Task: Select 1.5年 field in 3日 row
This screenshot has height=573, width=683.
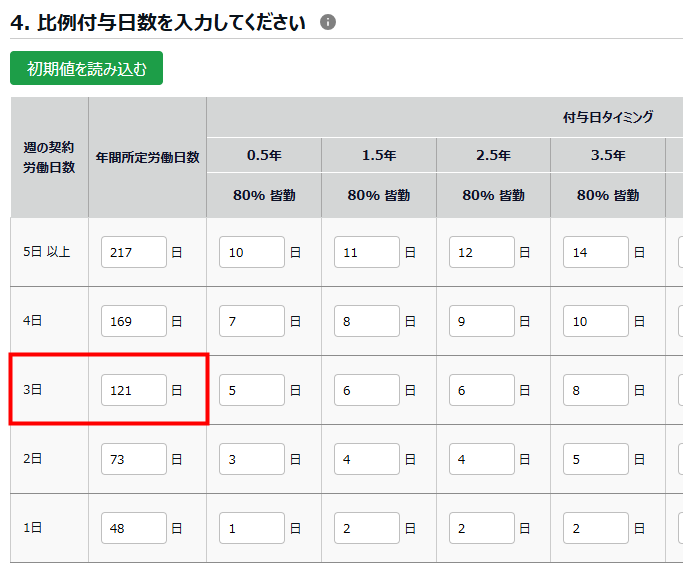Action: pos(367,390)
